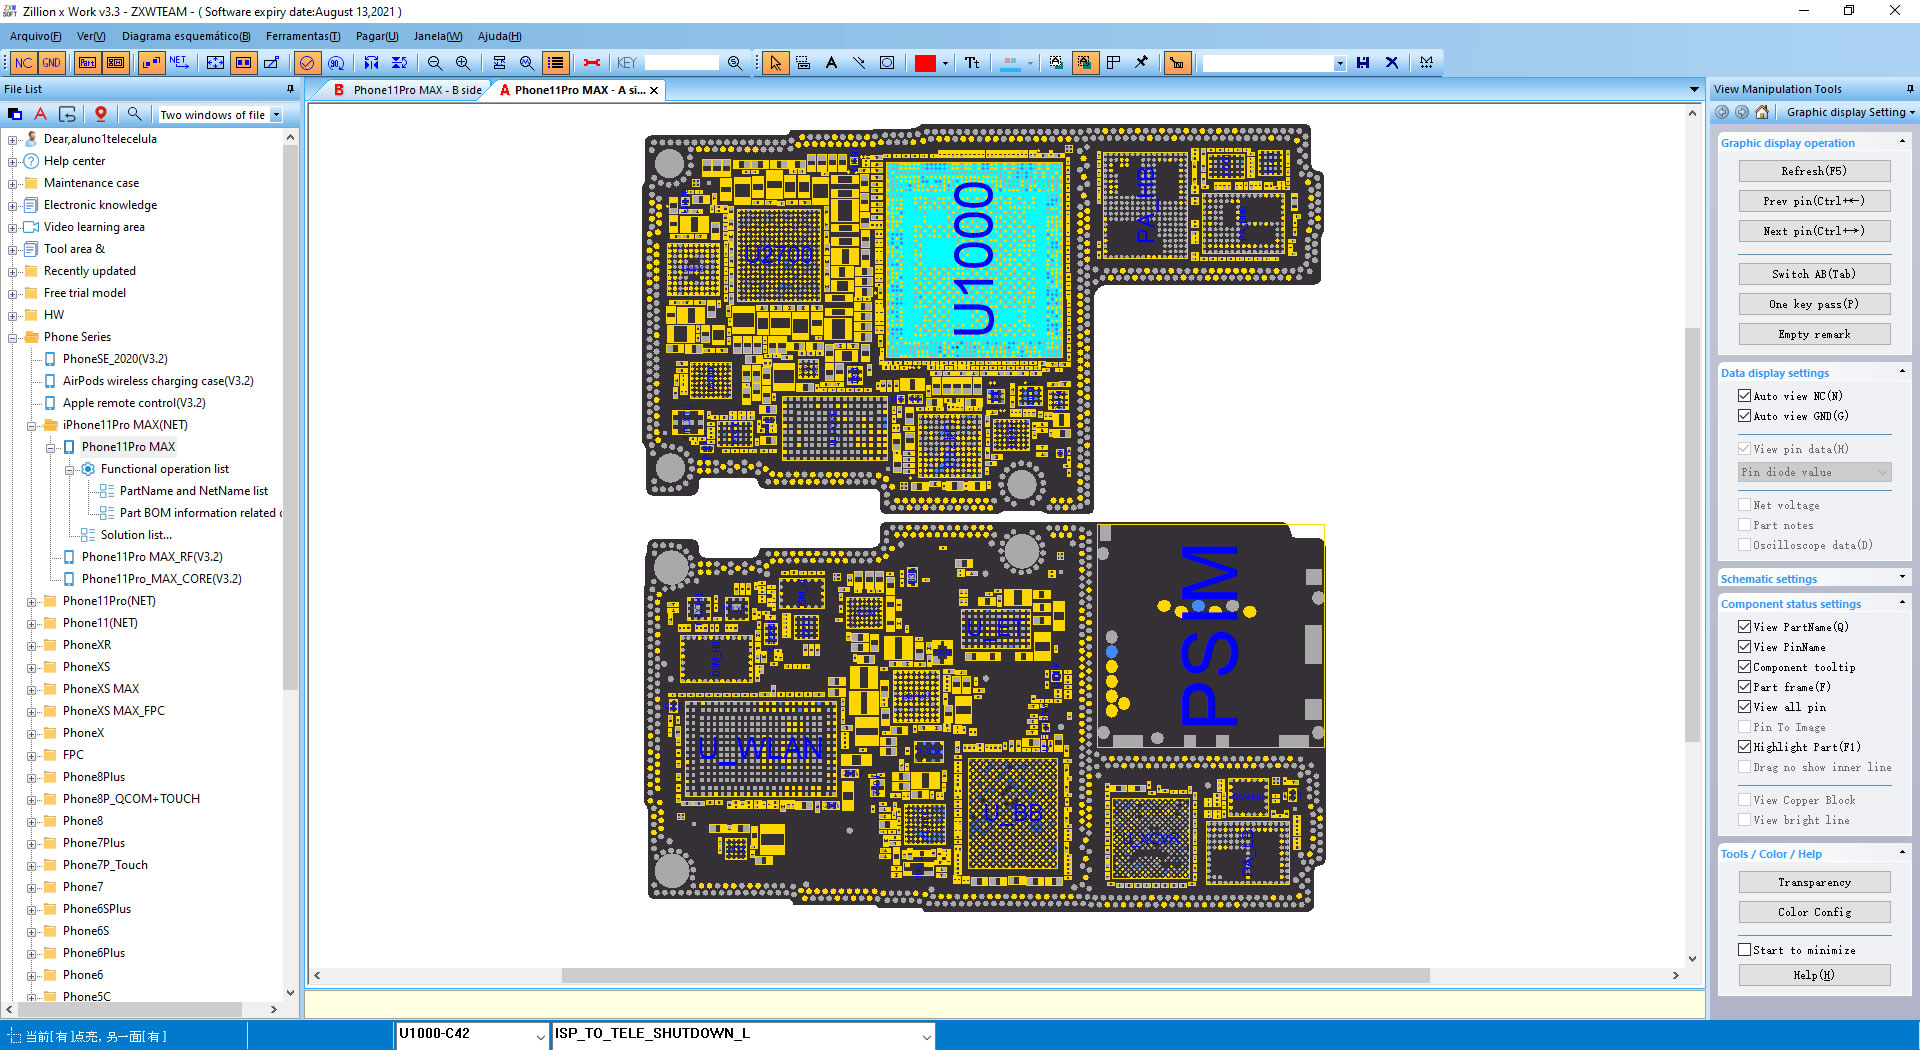
Task: Select the text annotation A tool
Action: tap(831, 63)
